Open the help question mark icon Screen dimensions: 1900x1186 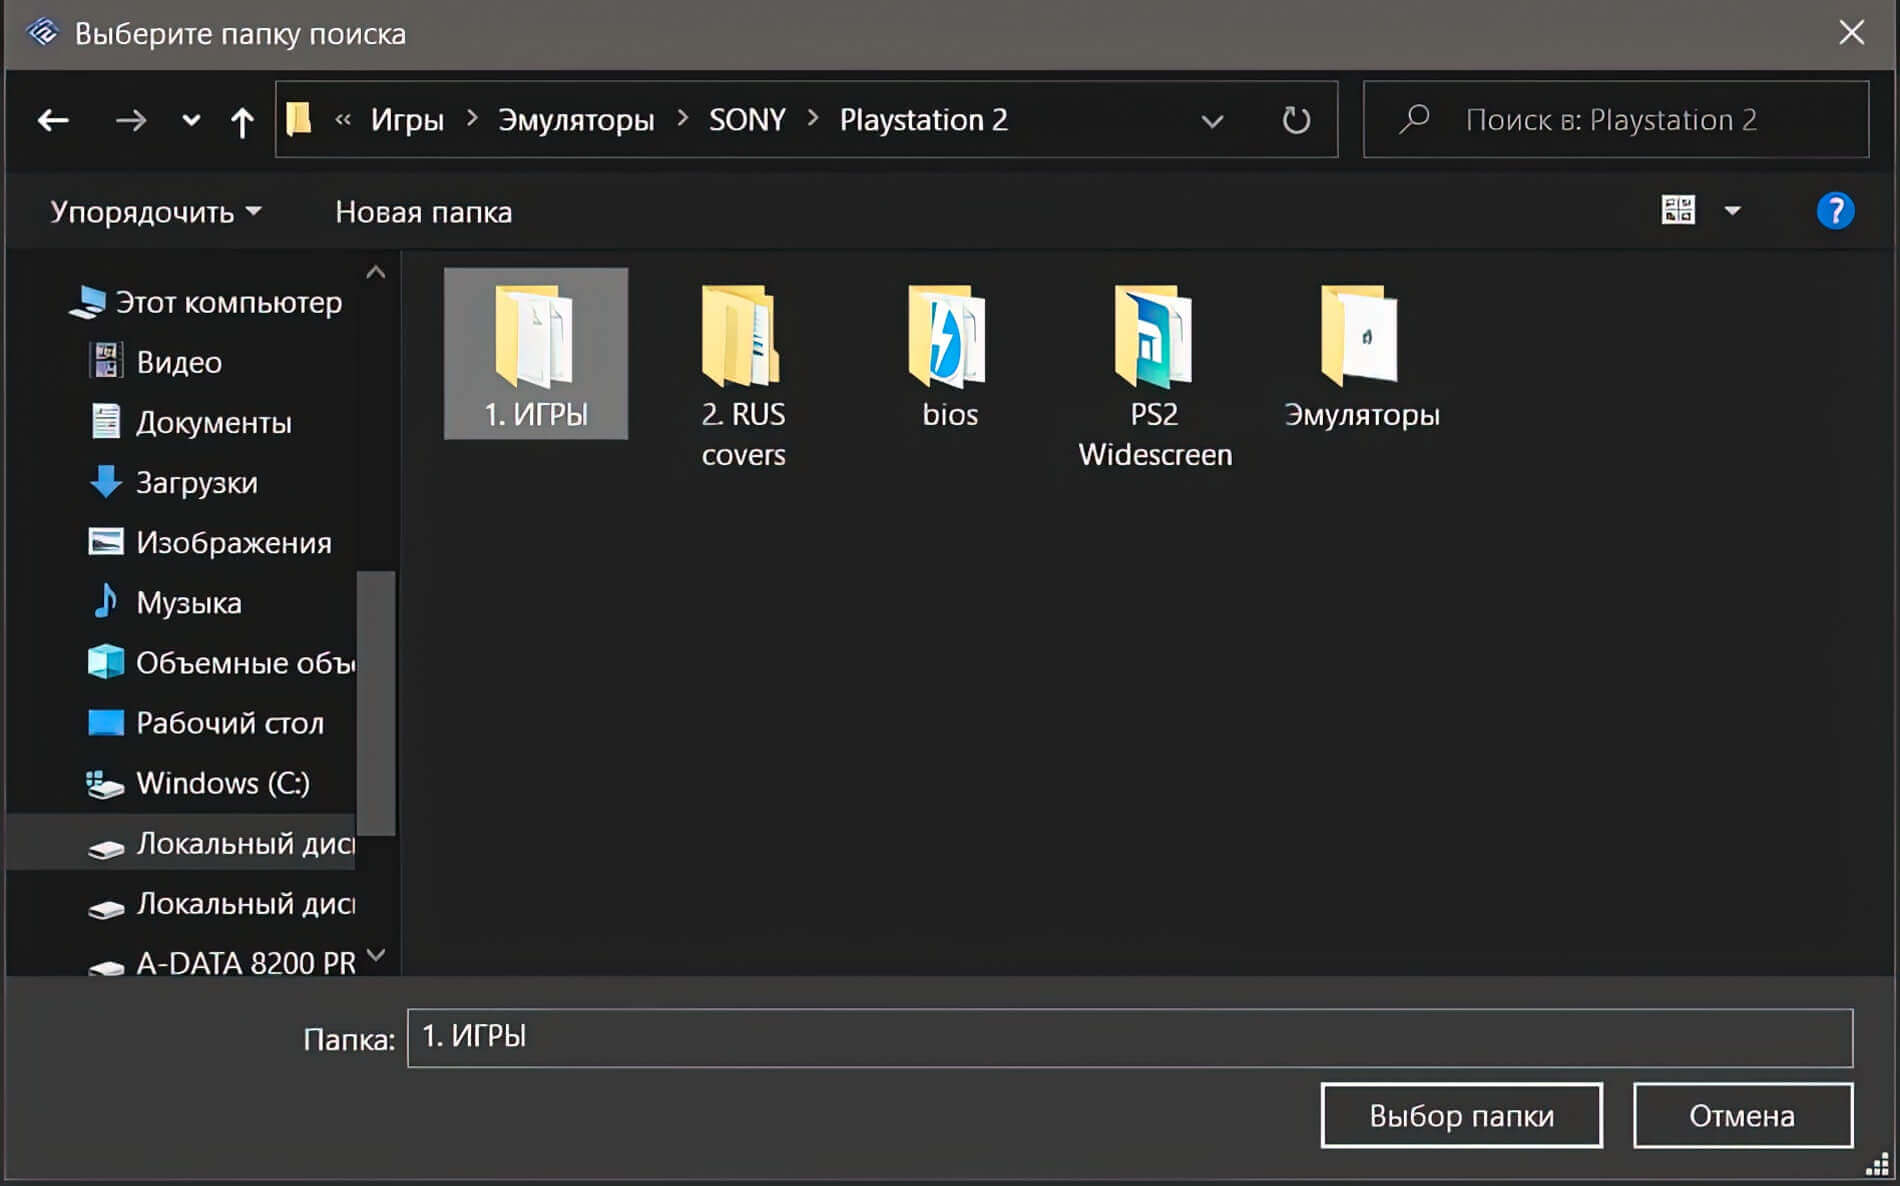tap(1834, 211)
